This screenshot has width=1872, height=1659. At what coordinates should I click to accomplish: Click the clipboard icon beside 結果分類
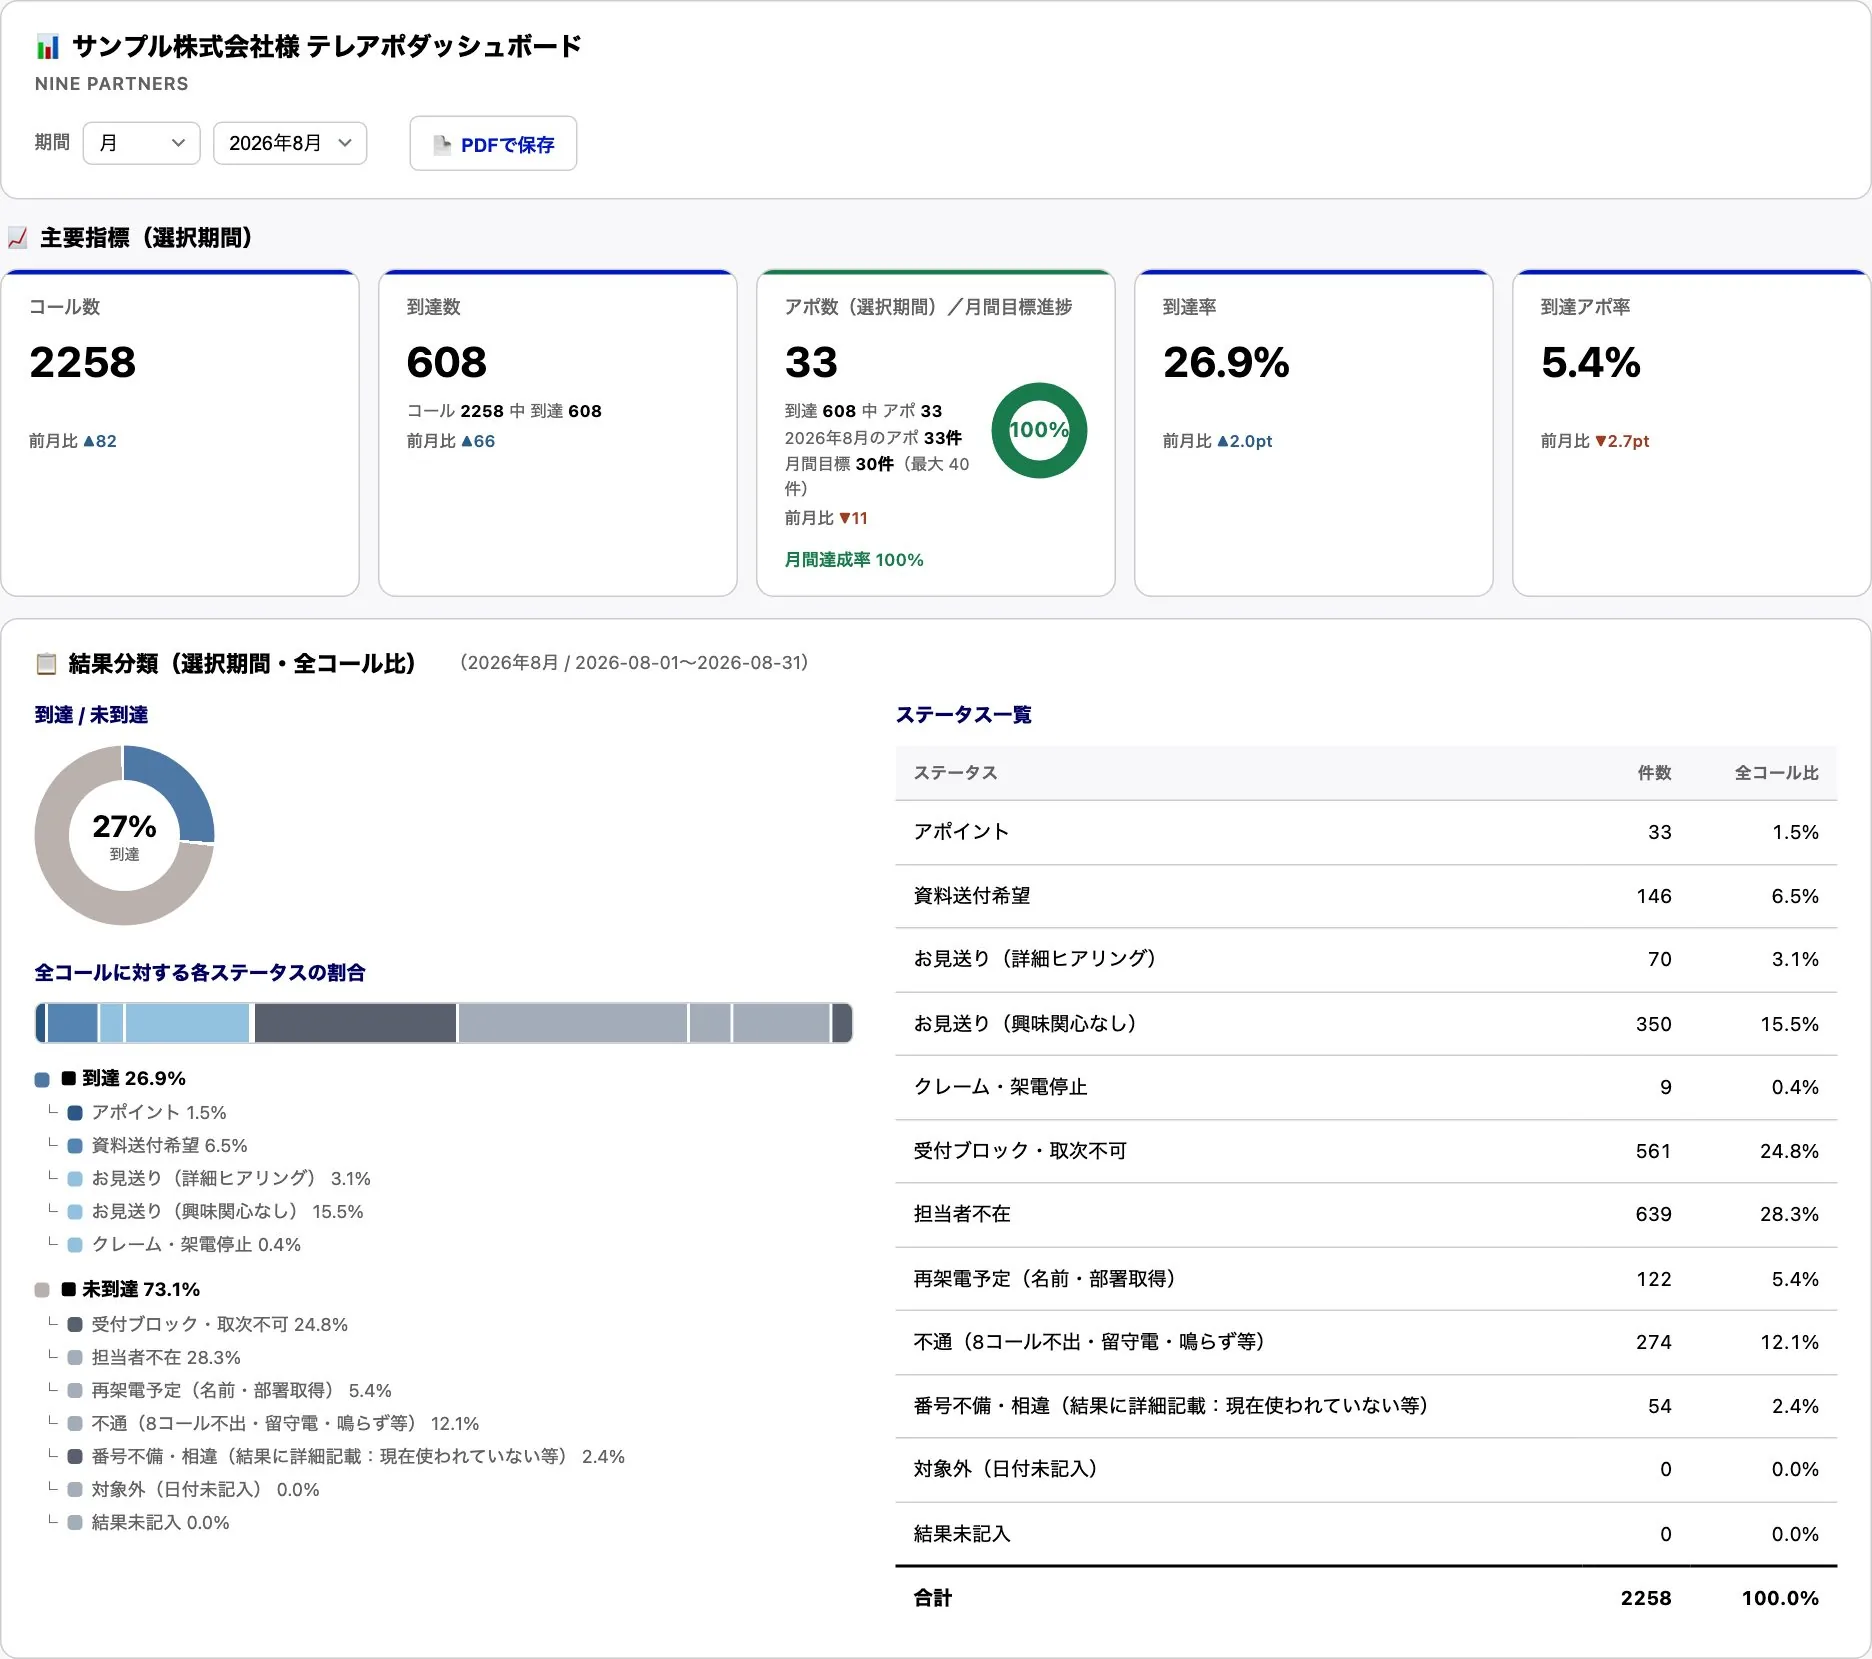(46, 664)
